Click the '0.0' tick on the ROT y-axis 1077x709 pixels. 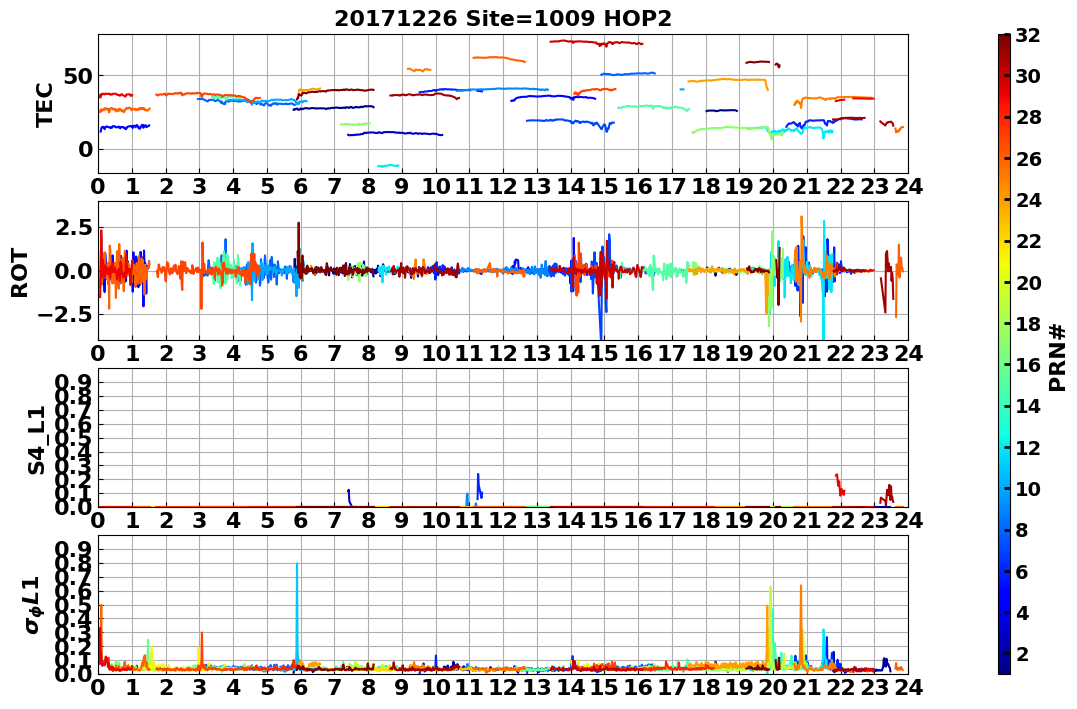73,271
